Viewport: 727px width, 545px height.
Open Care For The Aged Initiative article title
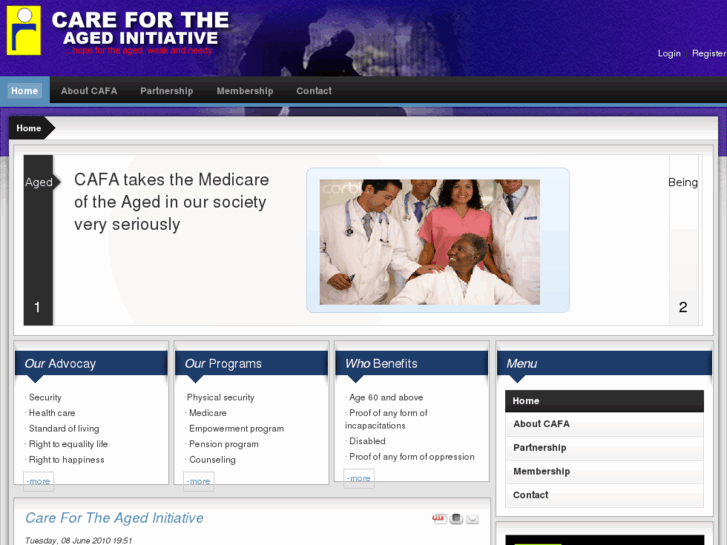[x=114, y=518]
